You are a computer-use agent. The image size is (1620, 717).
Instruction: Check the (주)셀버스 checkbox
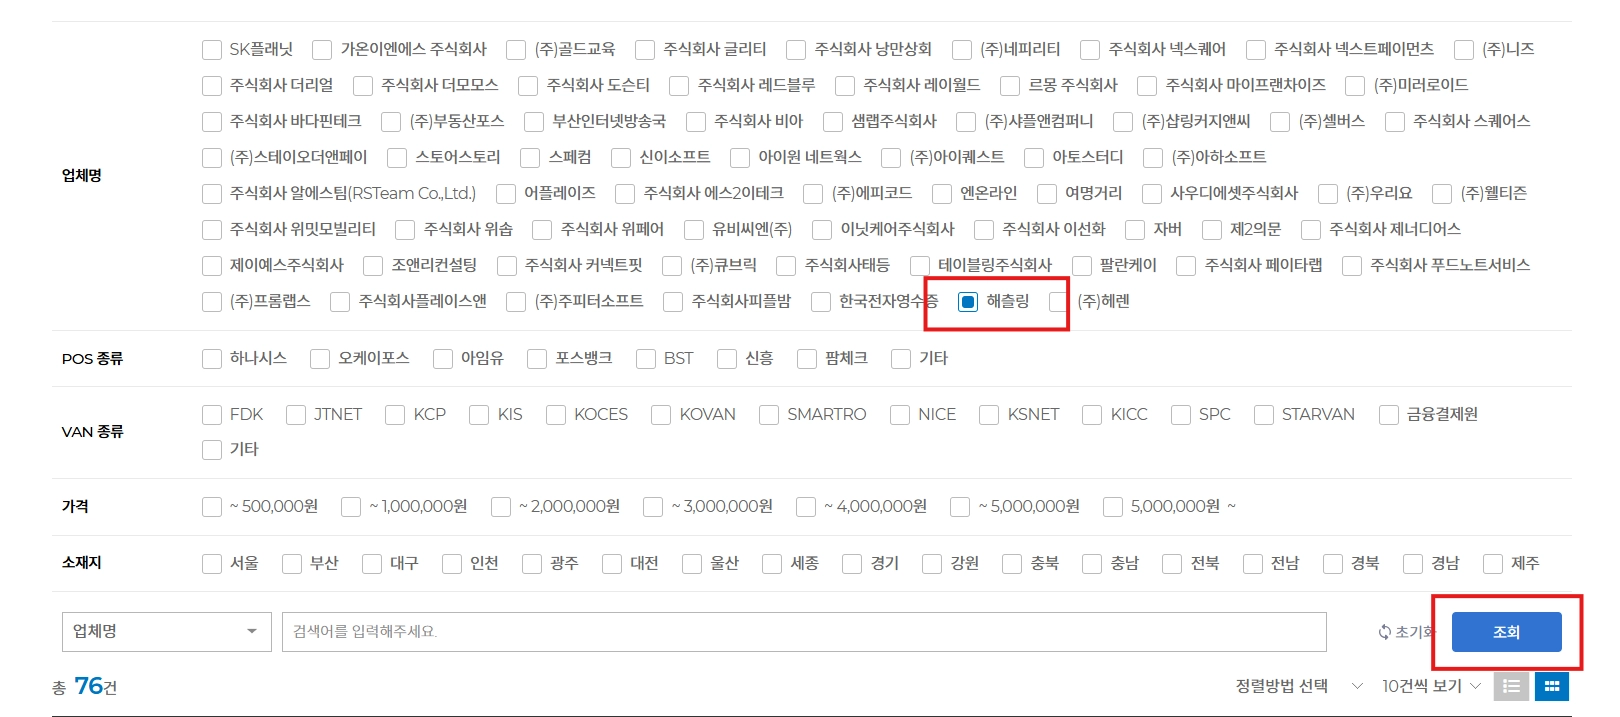pos(1280,121)
